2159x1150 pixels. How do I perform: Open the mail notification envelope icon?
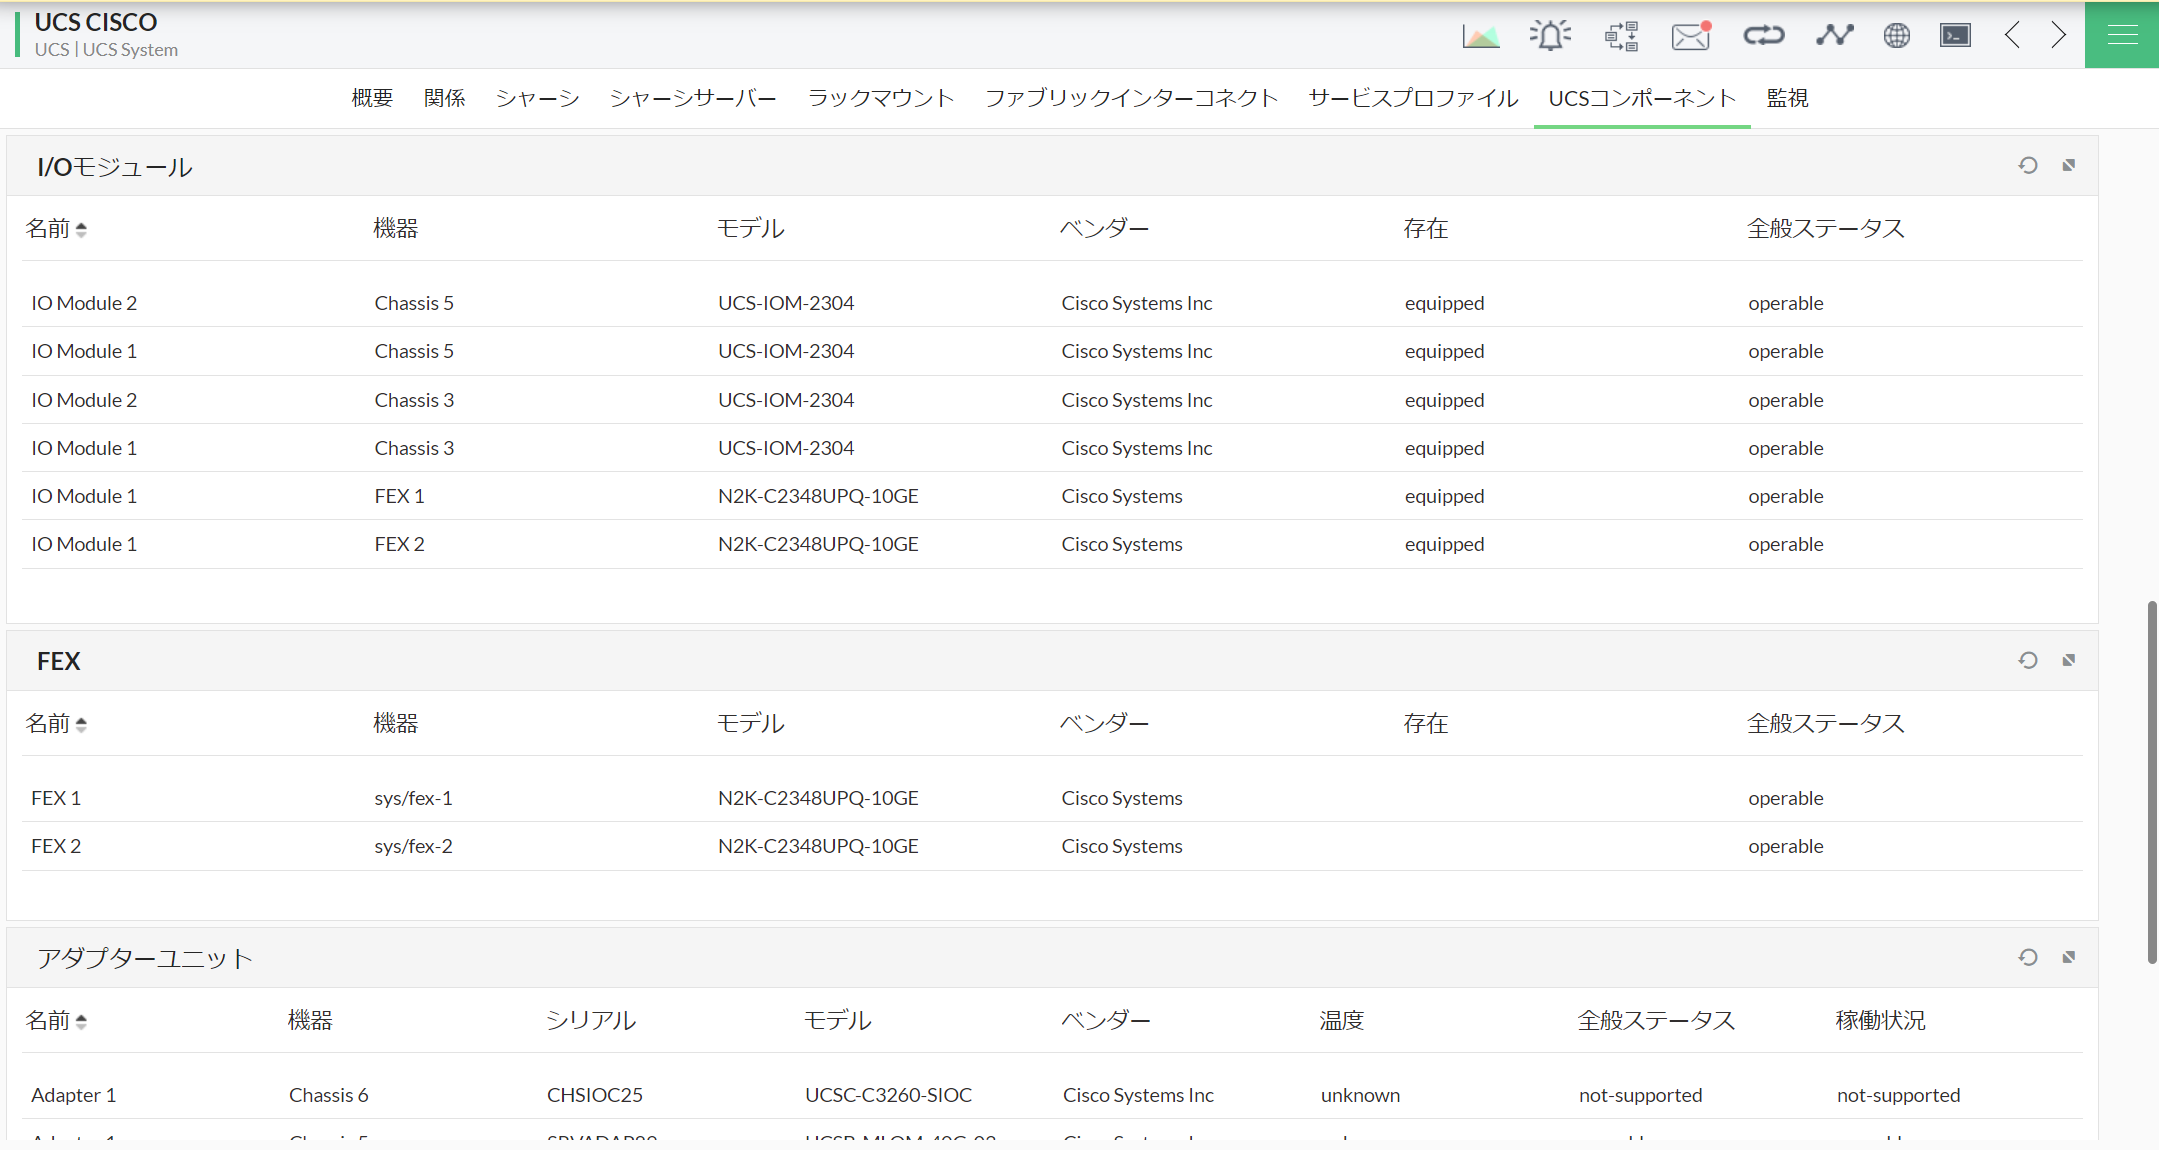(x=1690, y=36)
